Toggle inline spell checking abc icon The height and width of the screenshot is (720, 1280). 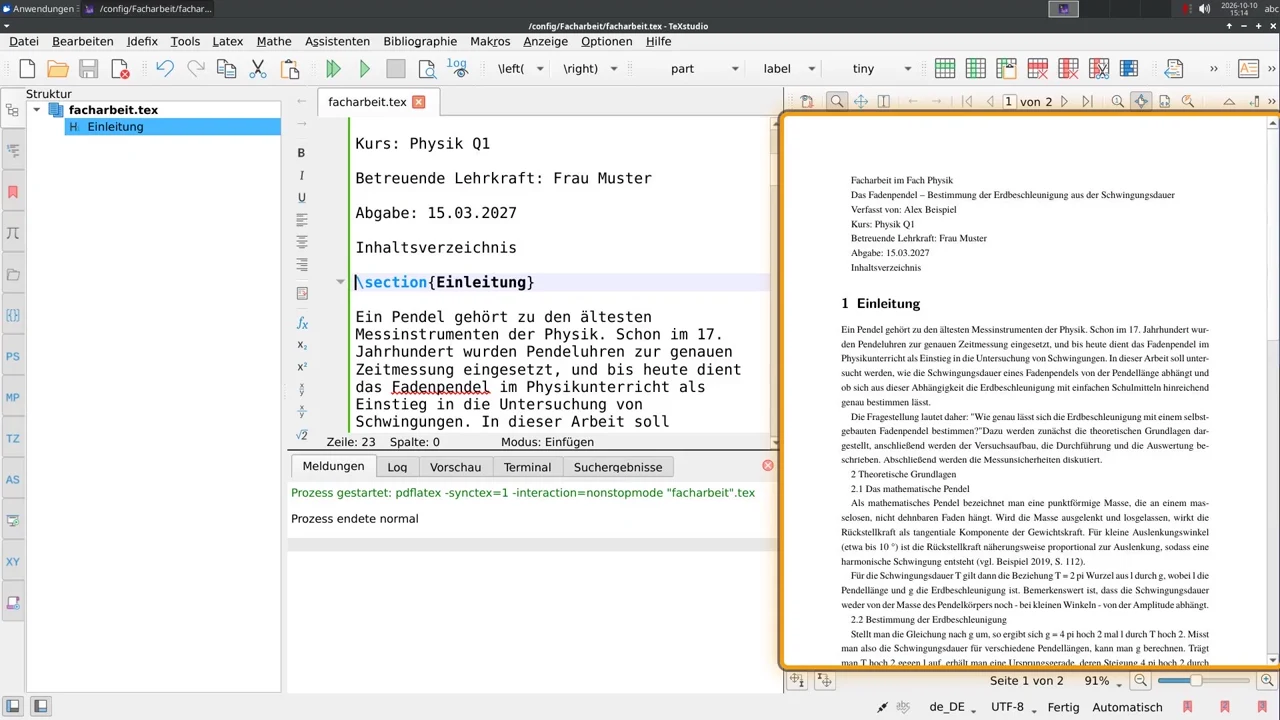tap(903, 707)
